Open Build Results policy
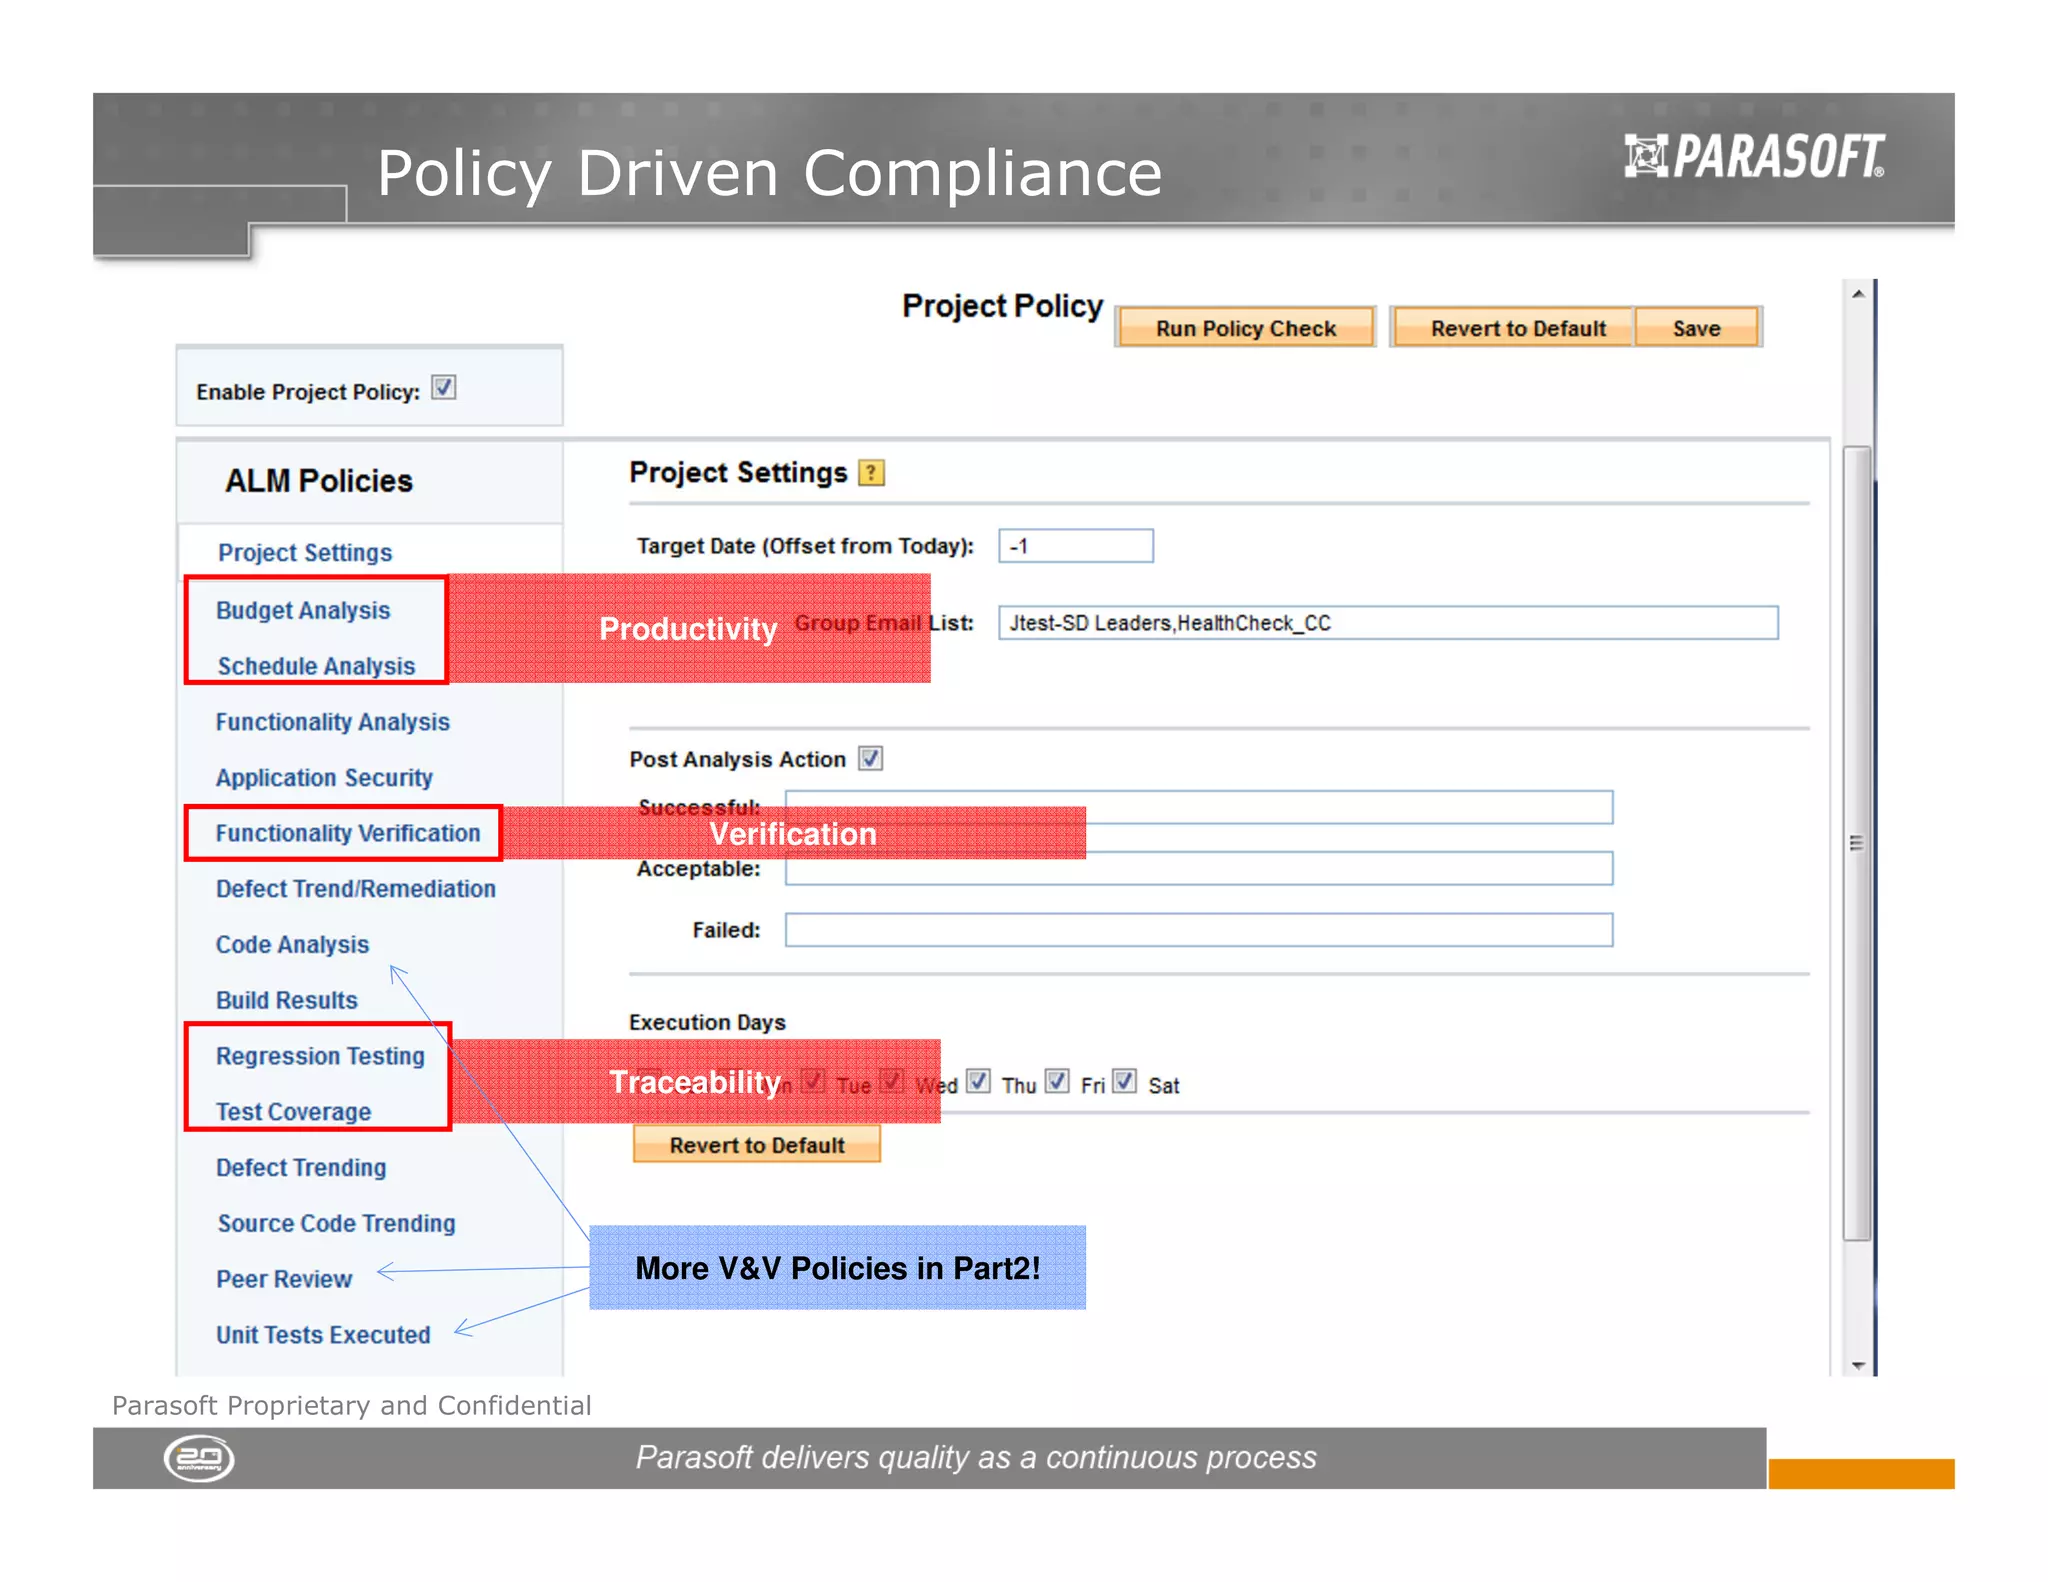 coord(287,1000)
